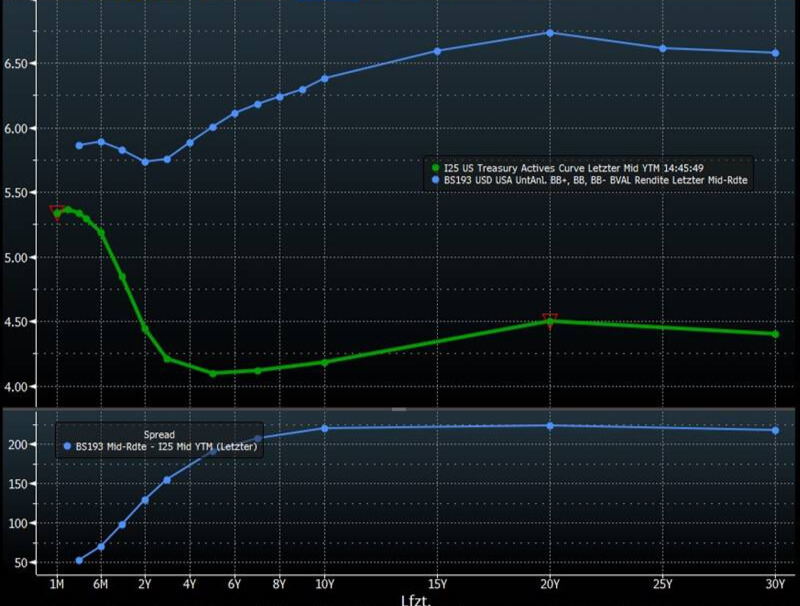The image size is (800, 606).
Task: Grab the divider handle between chart panels
Action: coord(399,409)
